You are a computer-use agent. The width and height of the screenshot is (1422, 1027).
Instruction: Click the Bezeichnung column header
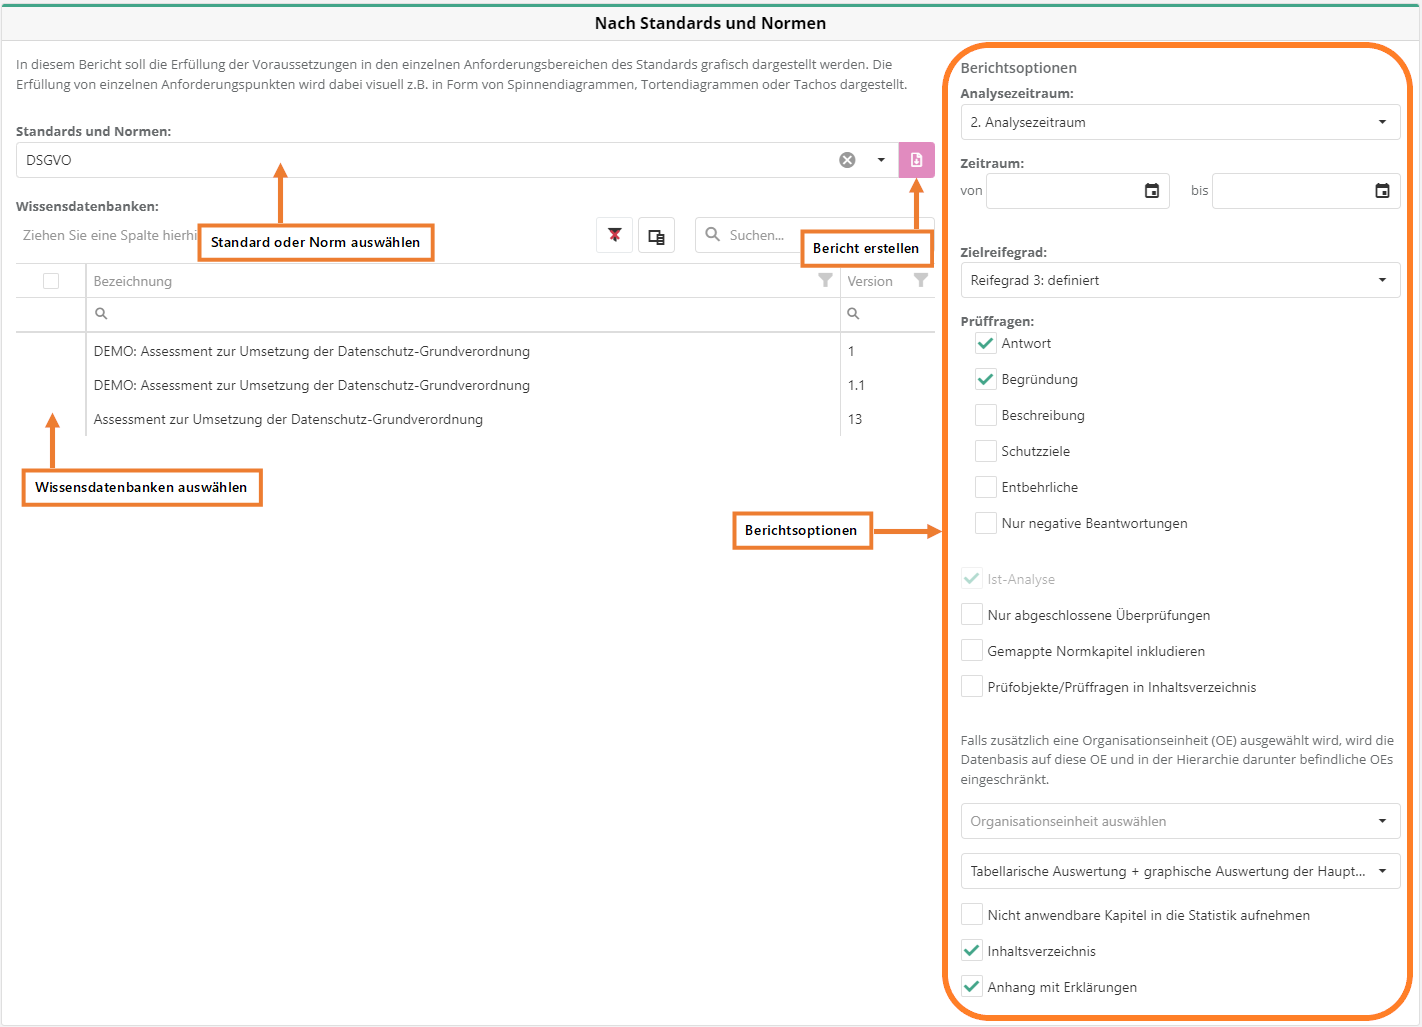tap(133, 281)
